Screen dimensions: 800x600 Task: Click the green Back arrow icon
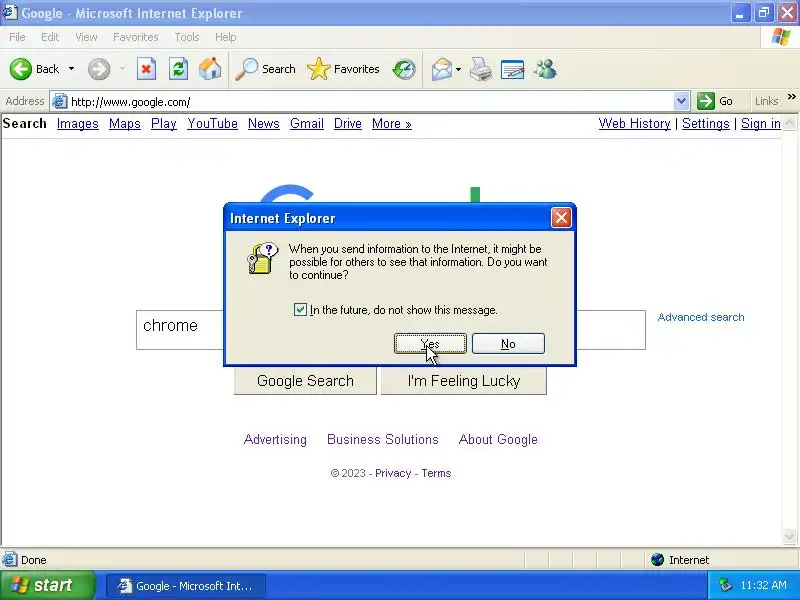20,69
